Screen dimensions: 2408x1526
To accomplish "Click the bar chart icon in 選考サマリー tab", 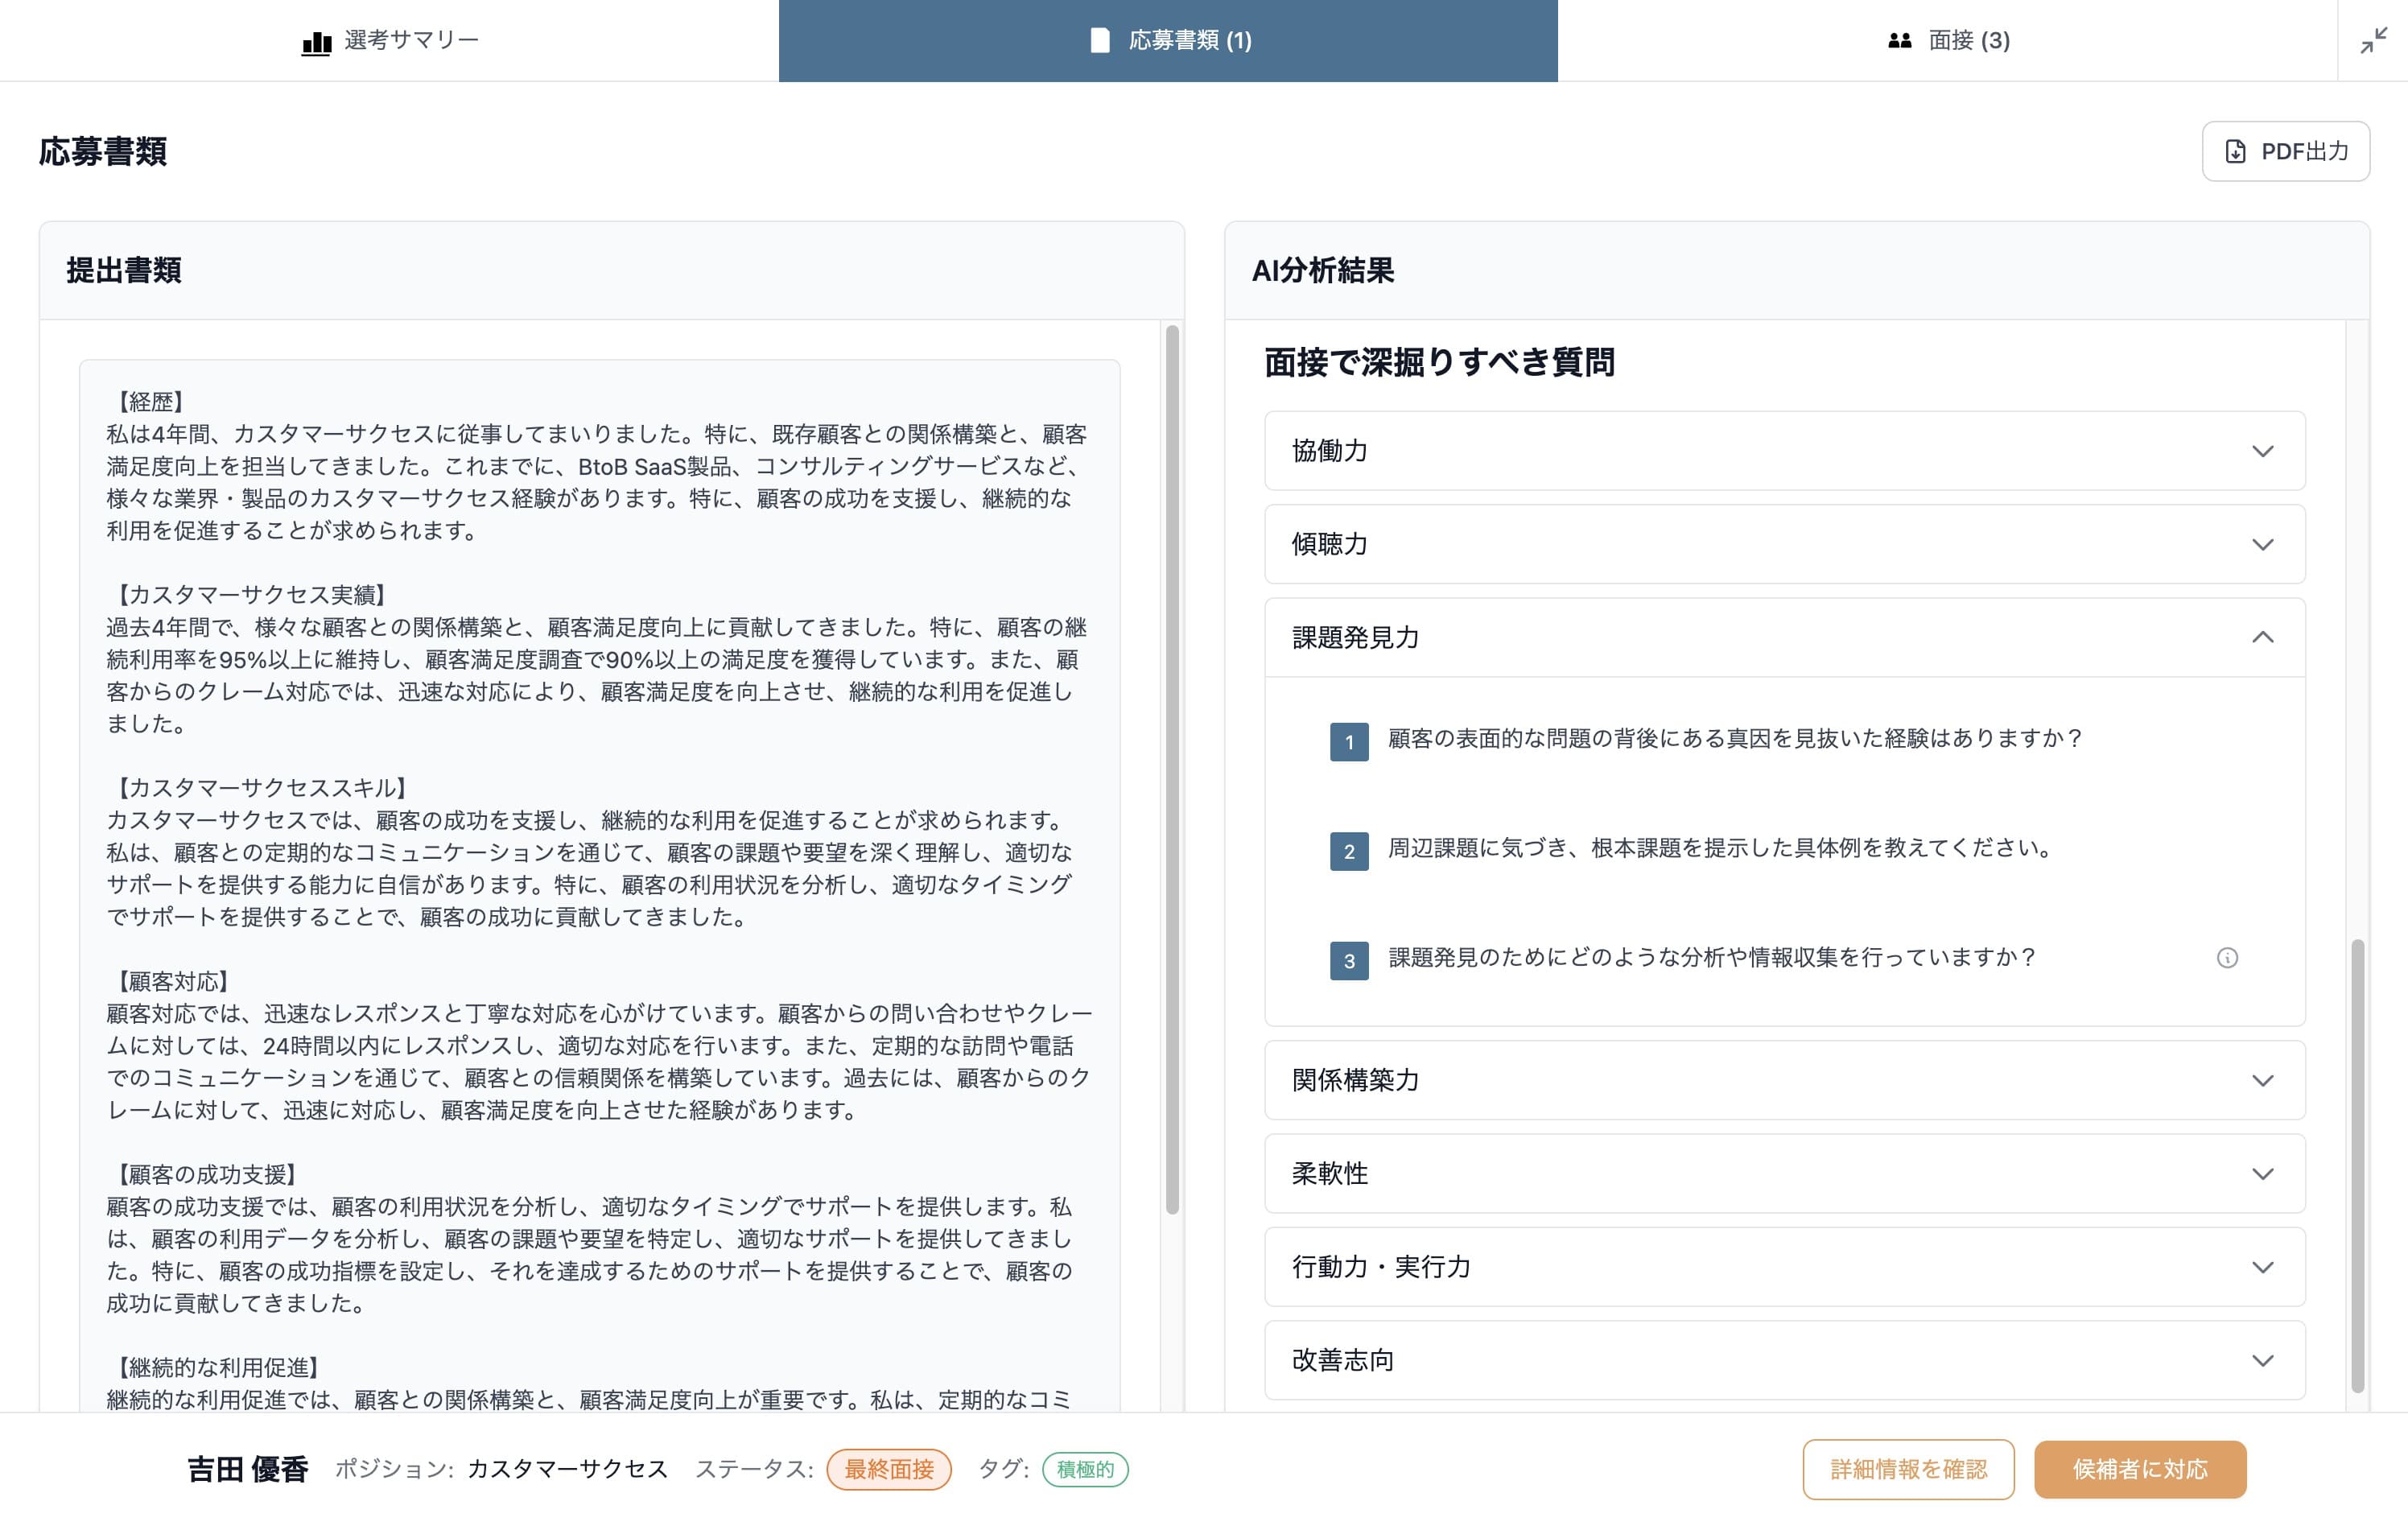I will coord(316,42).
